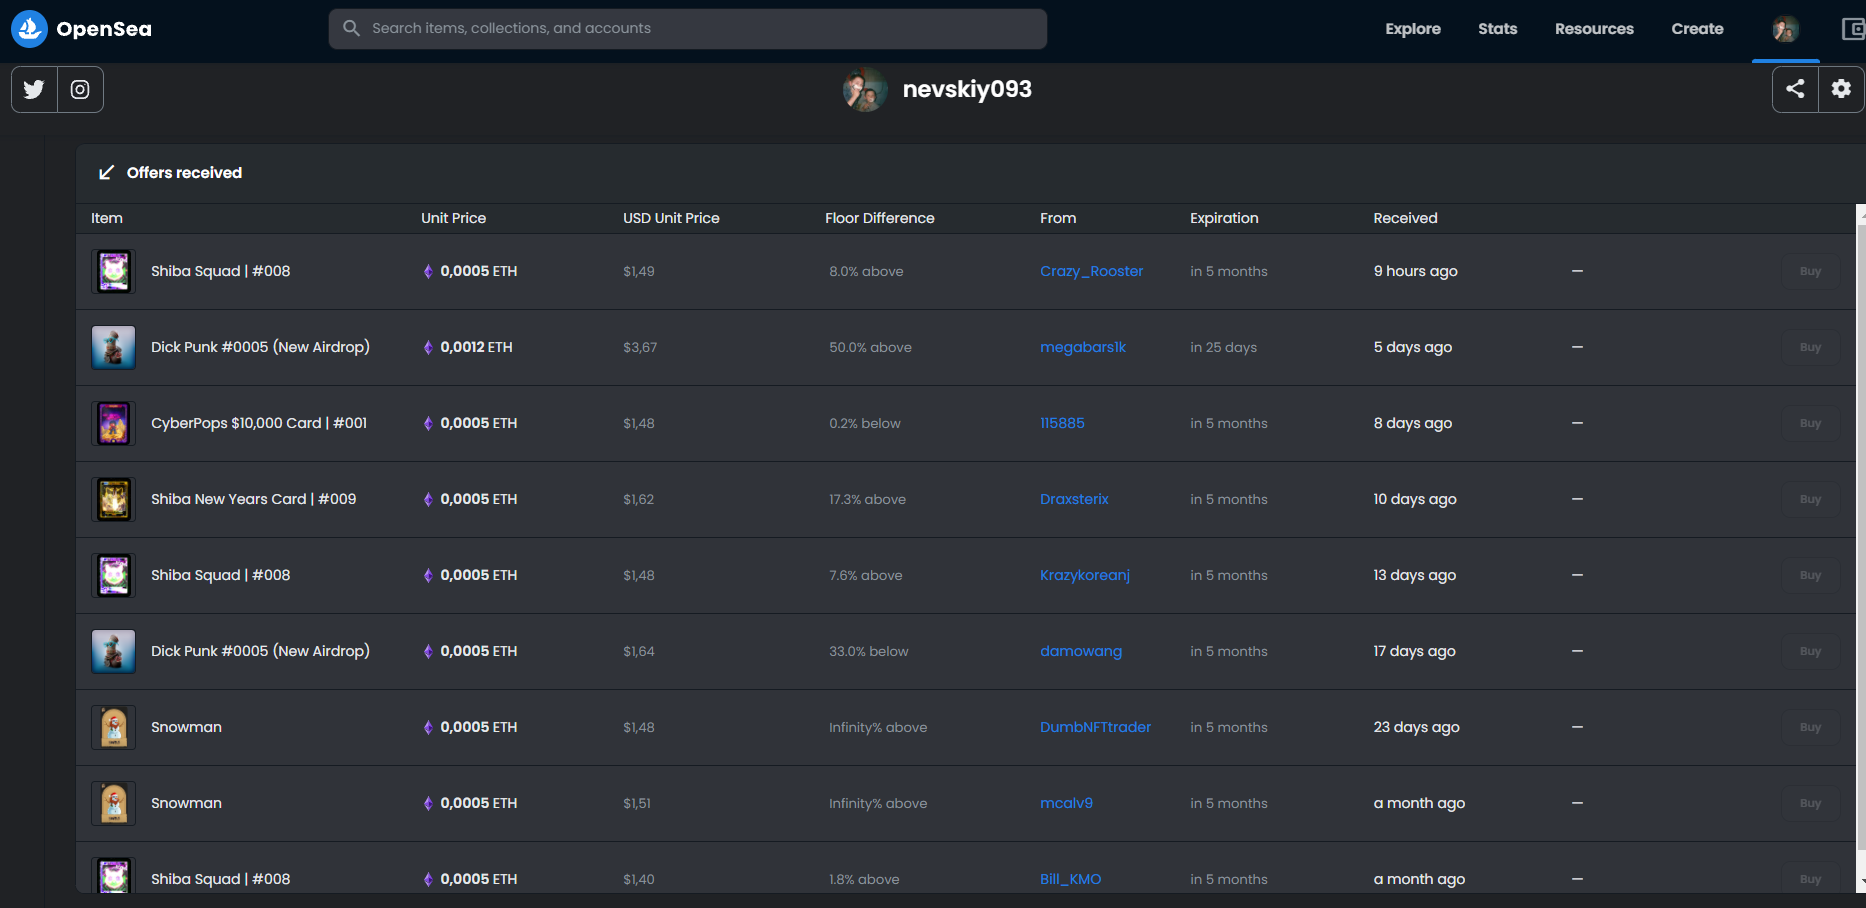
Task: Open thumbnail of Dick Punk offer from damowang
Action: (x=114, y=651)
